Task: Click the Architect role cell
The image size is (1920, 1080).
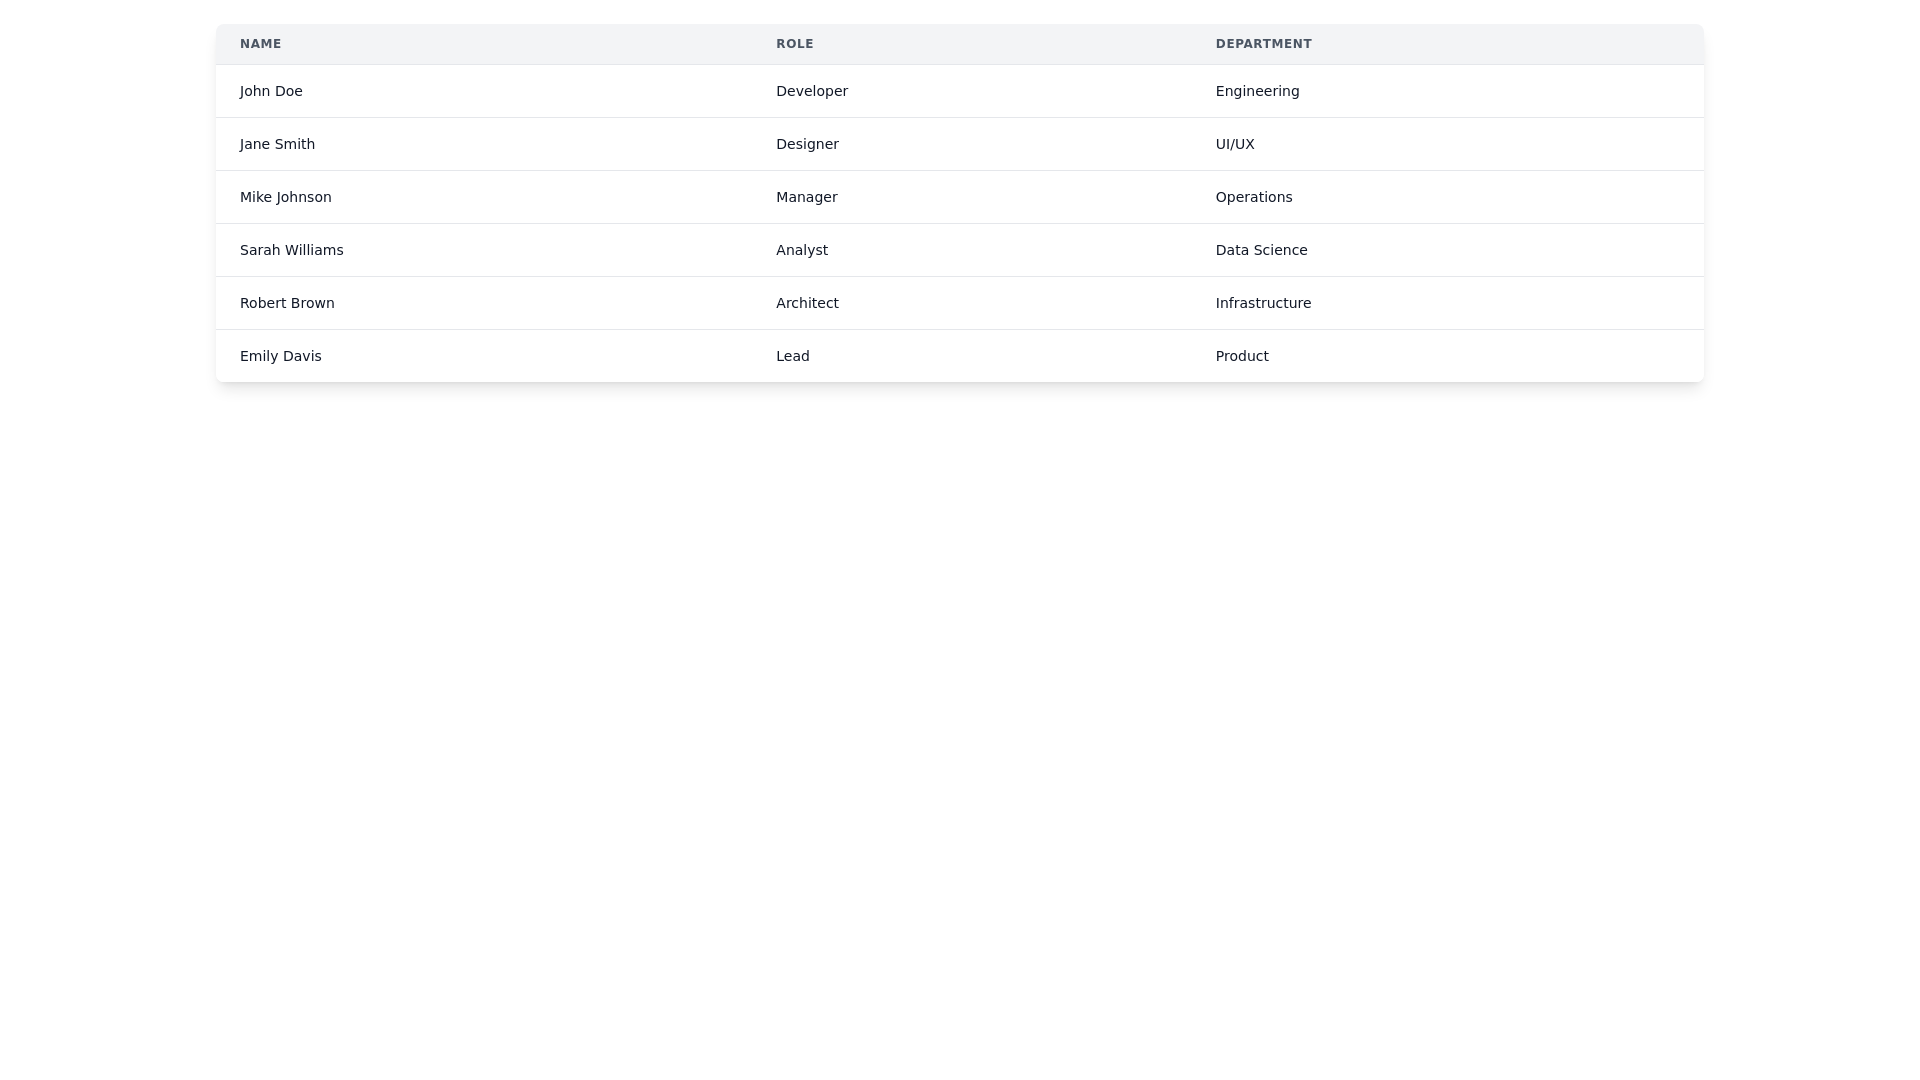Action: tap(807, 303)
